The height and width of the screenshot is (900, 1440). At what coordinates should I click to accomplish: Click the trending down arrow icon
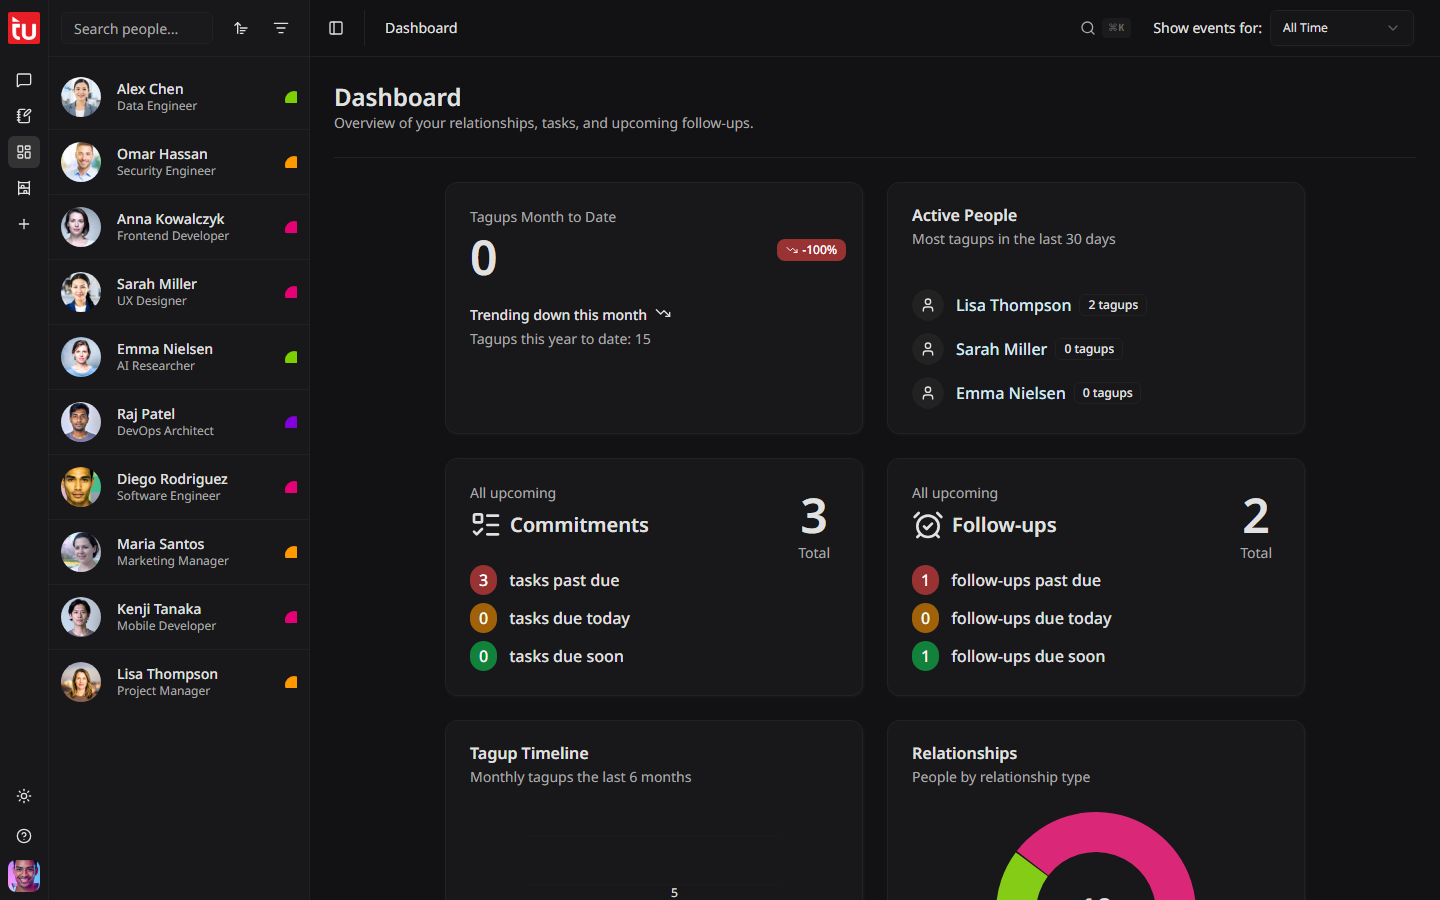pyautogui.click(x=663, y=314)
